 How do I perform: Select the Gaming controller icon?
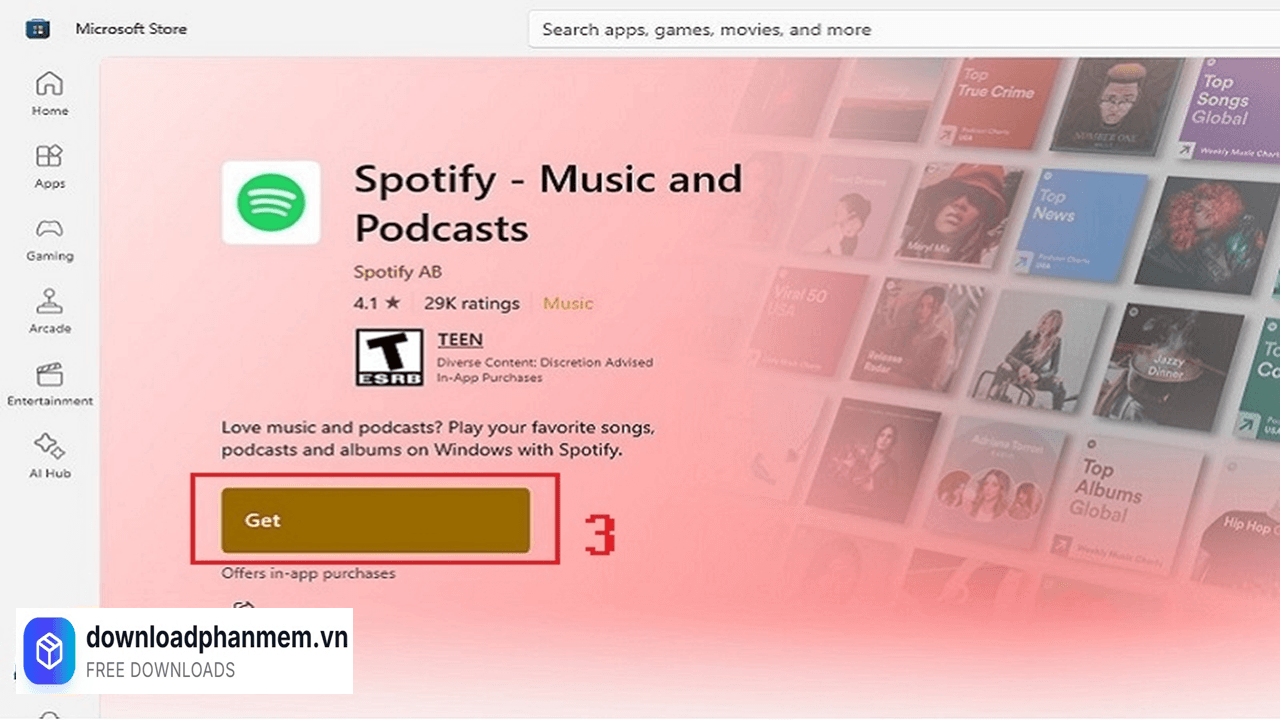point(49,239)
